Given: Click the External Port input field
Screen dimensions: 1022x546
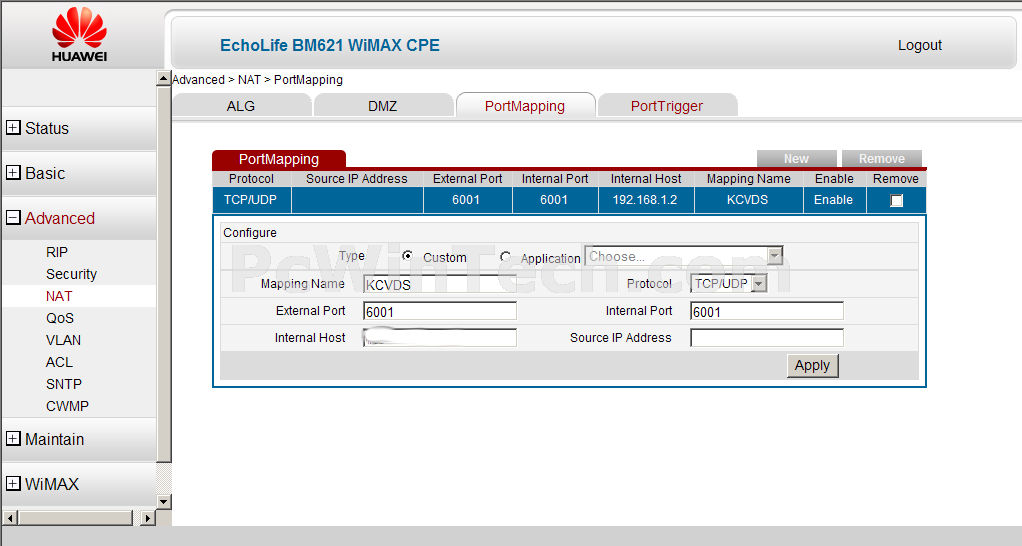Looking at the screenshot, I should click(440, 311).
